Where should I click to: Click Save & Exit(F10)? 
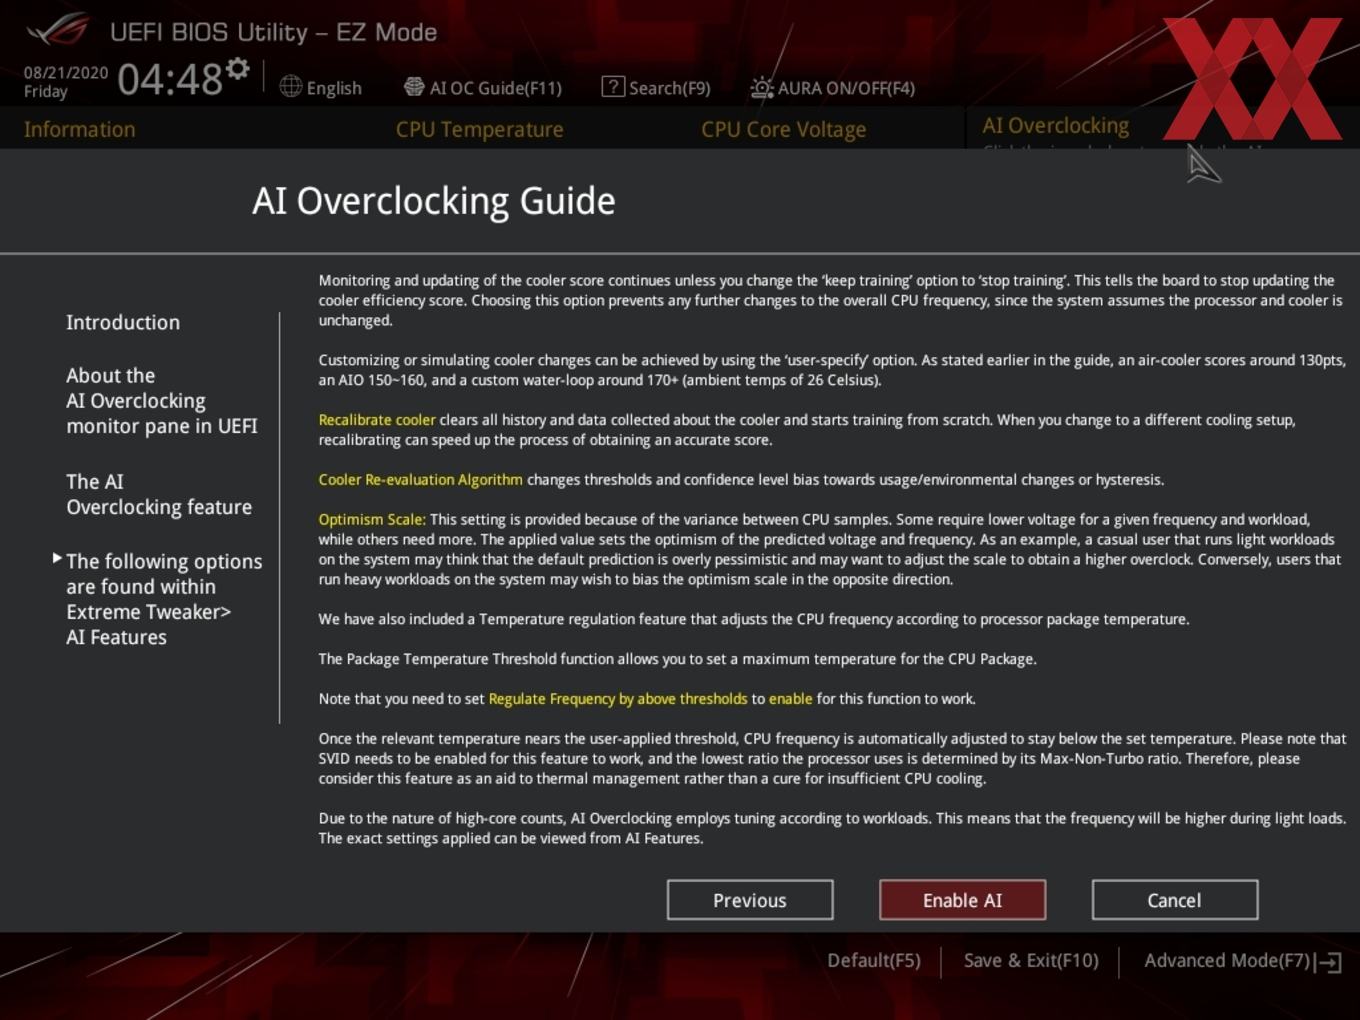tap(1031, 960)
